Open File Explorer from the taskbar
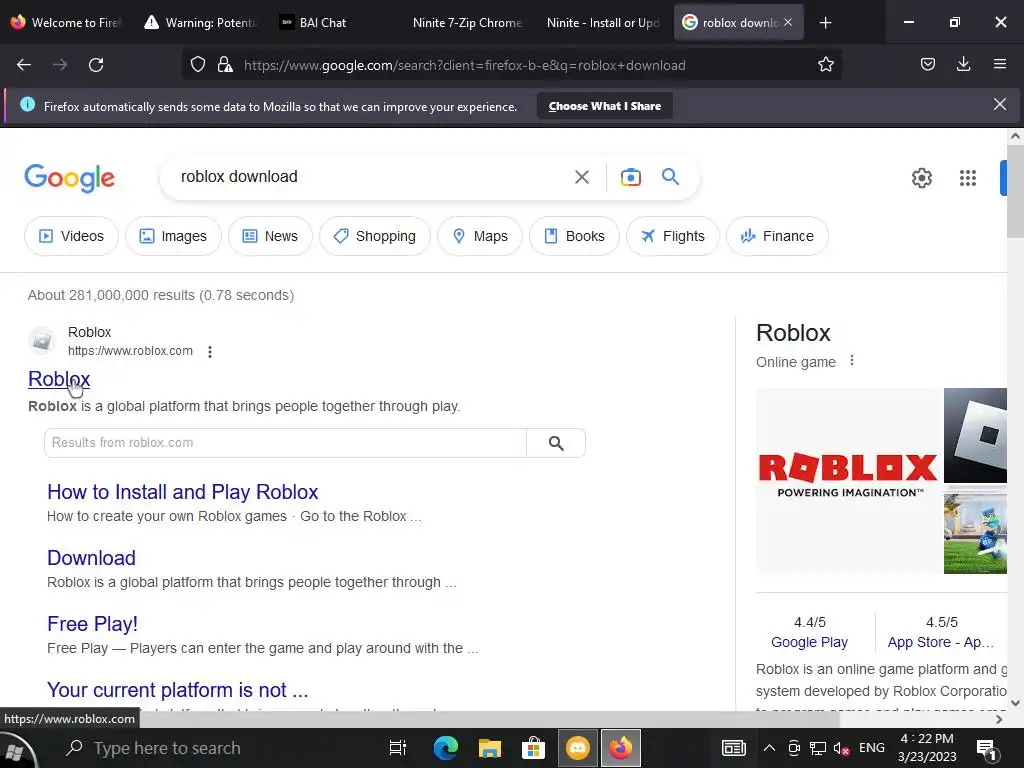Screen dimensions: 1024x768 489,748
